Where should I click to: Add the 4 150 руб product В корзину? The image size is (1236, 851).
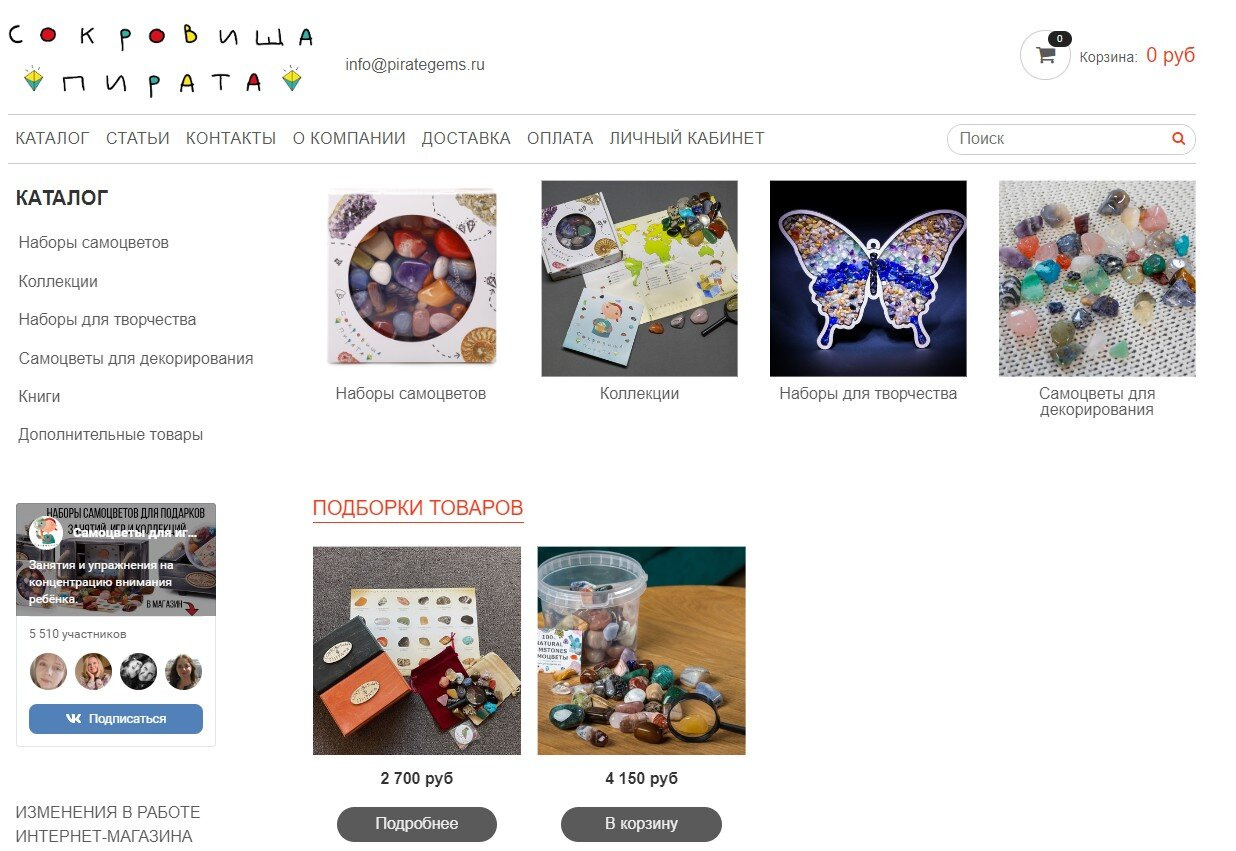coord(641,824)
